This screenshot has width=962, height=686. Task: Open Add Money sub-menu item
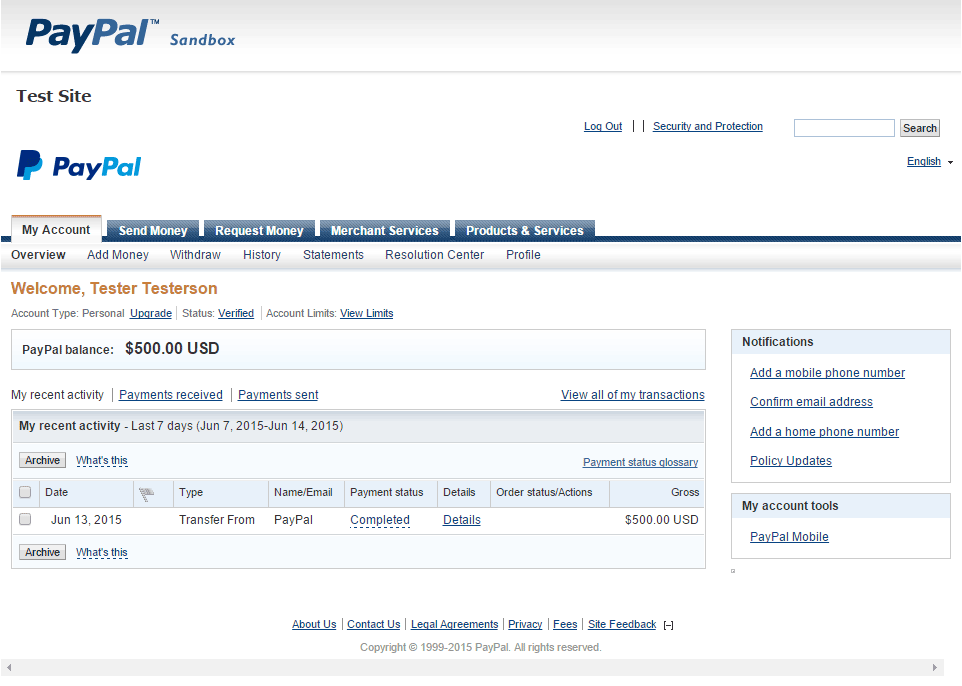point(118,255)
